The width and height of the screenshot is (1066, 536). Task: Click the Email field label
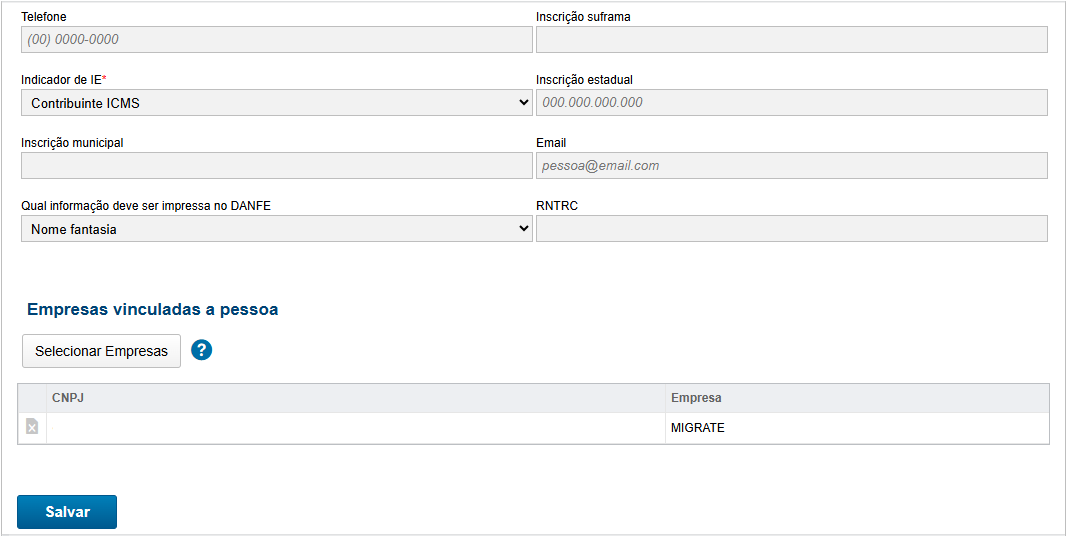551,143
